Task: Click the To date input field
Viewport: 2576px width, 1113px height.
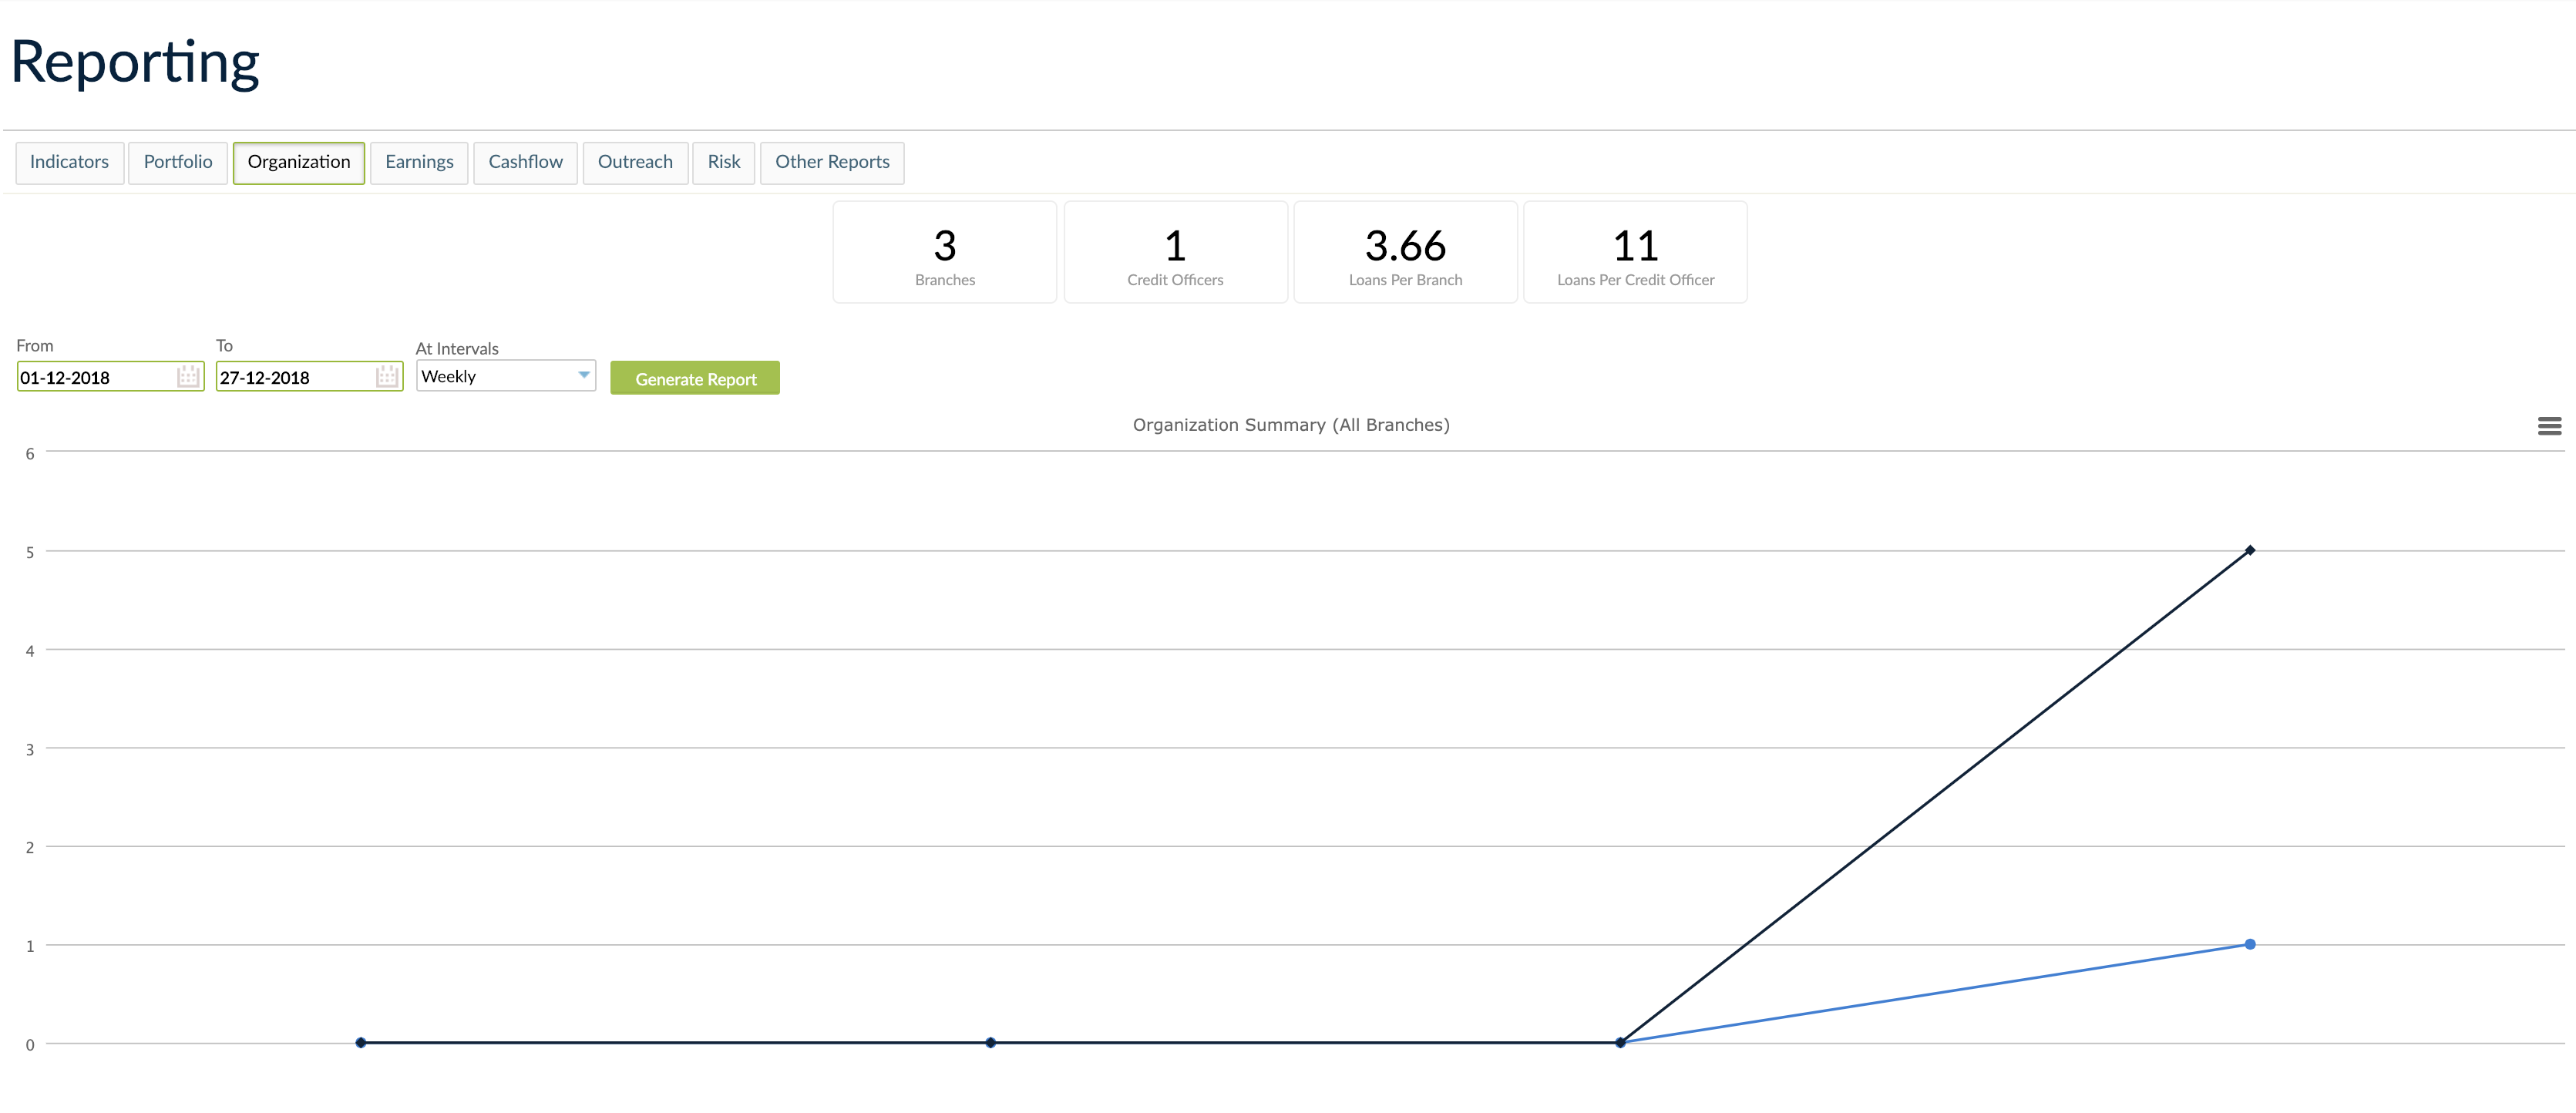Action: pos(294,377)
